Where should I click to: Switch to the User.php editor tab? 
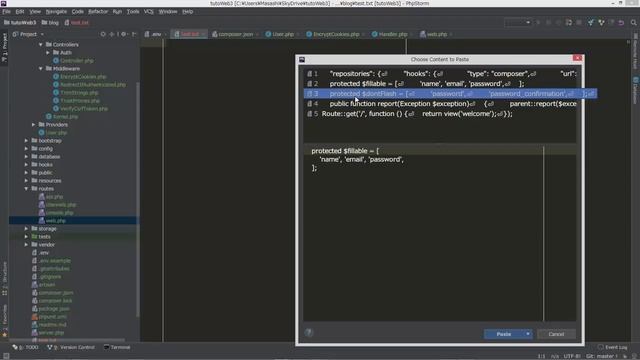282,34
